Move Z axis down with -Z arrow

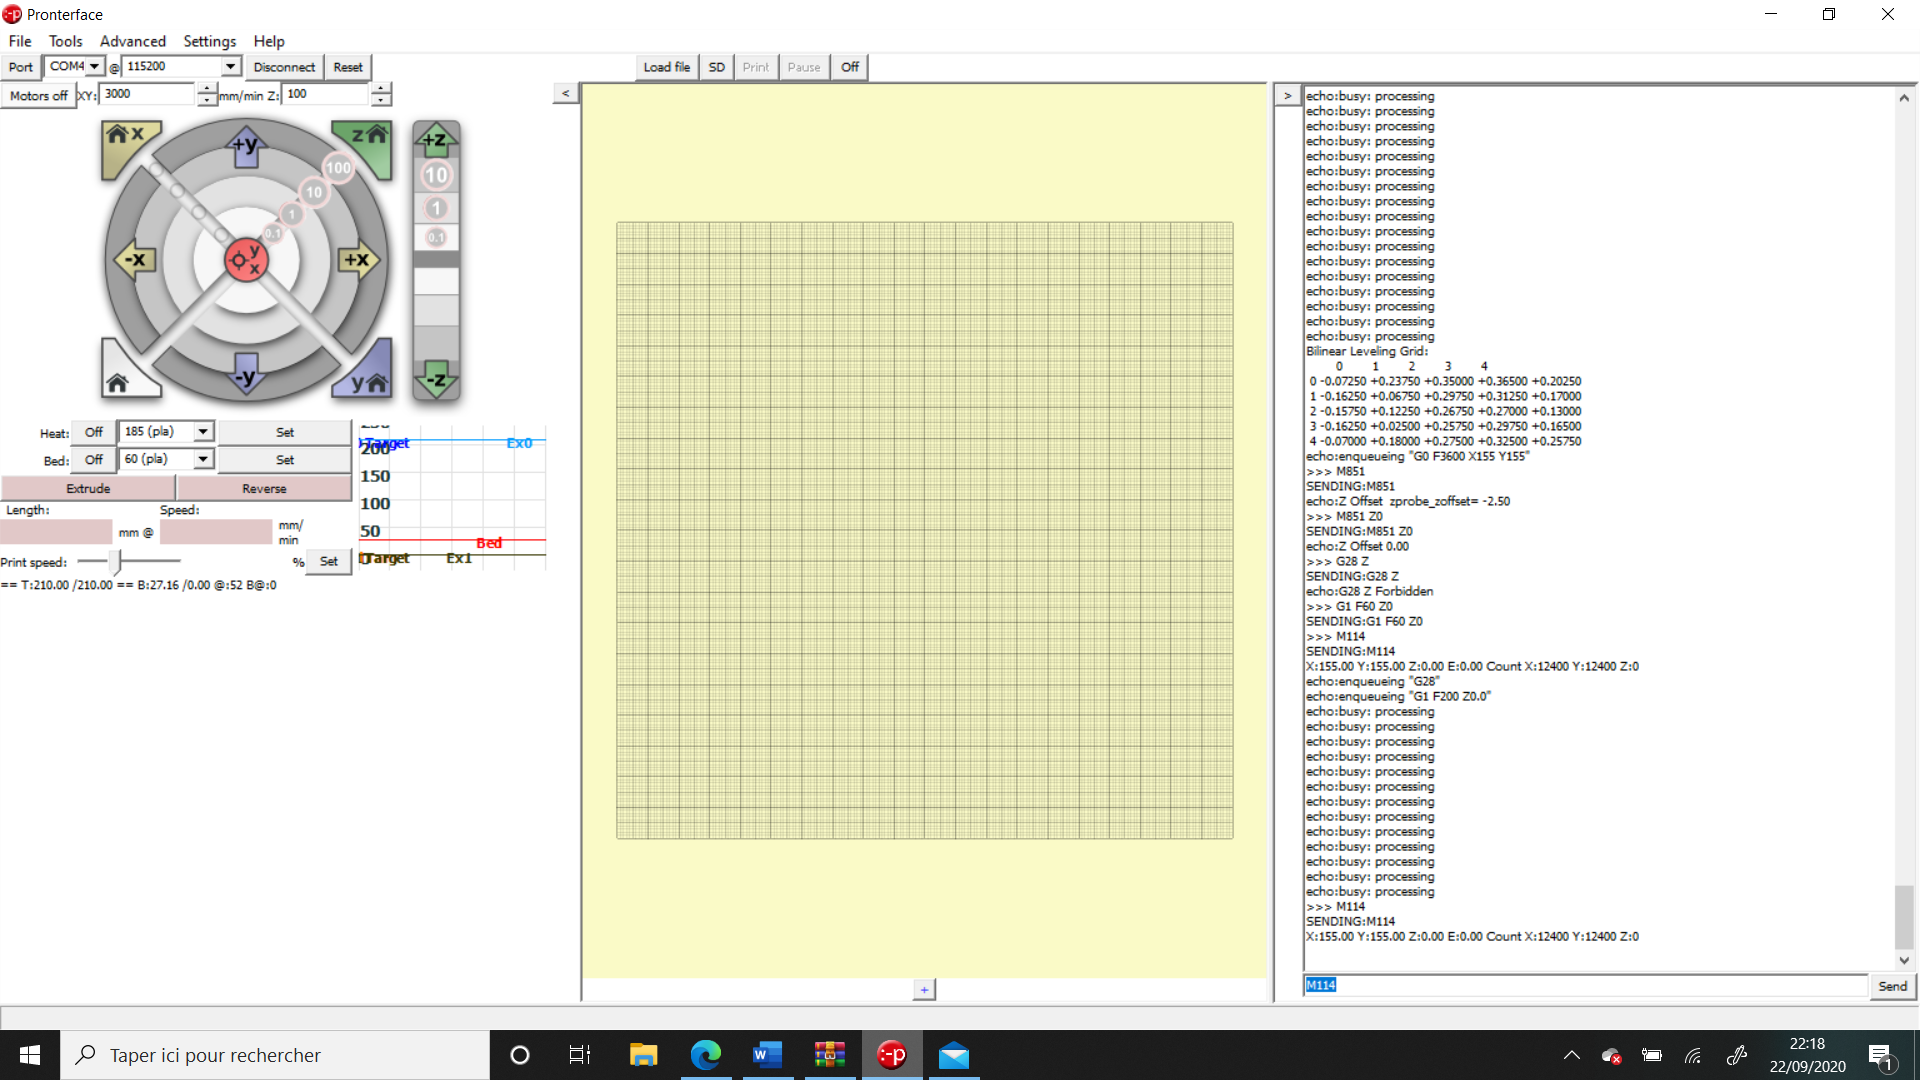tap(436, 379)
